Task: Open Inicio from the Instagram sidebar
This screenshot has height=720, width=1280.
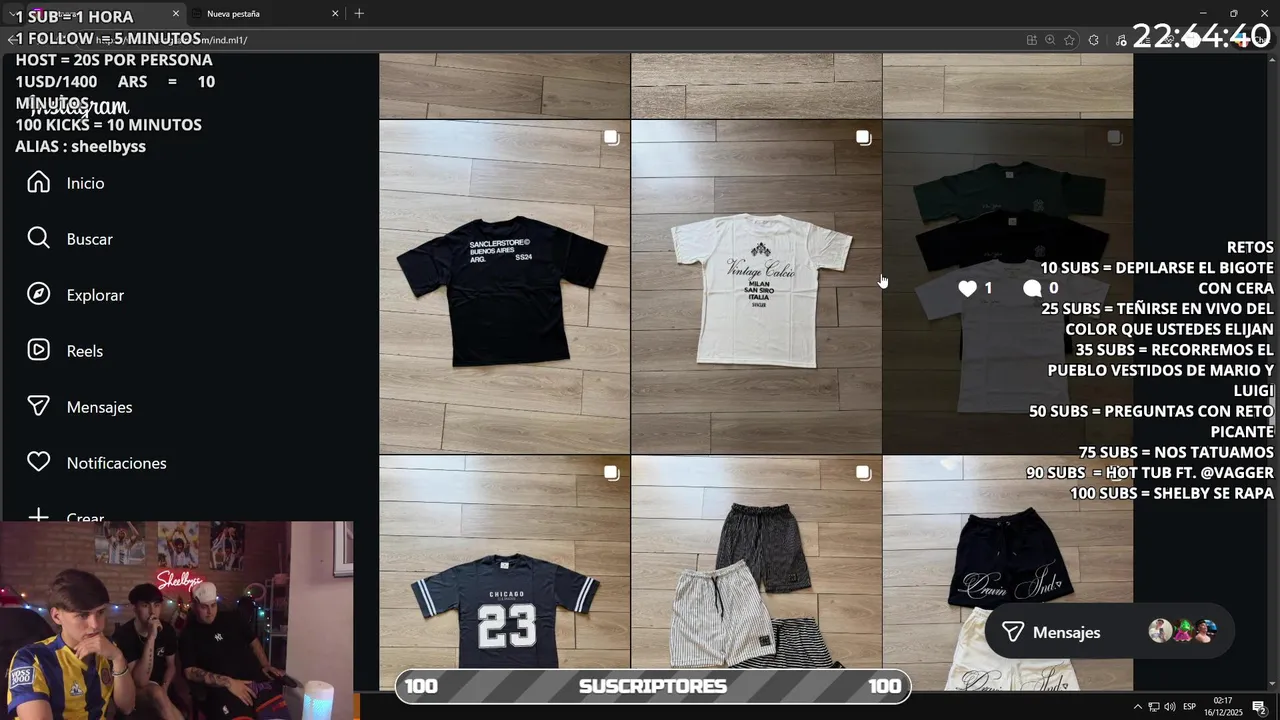Action: coord(66,183)
